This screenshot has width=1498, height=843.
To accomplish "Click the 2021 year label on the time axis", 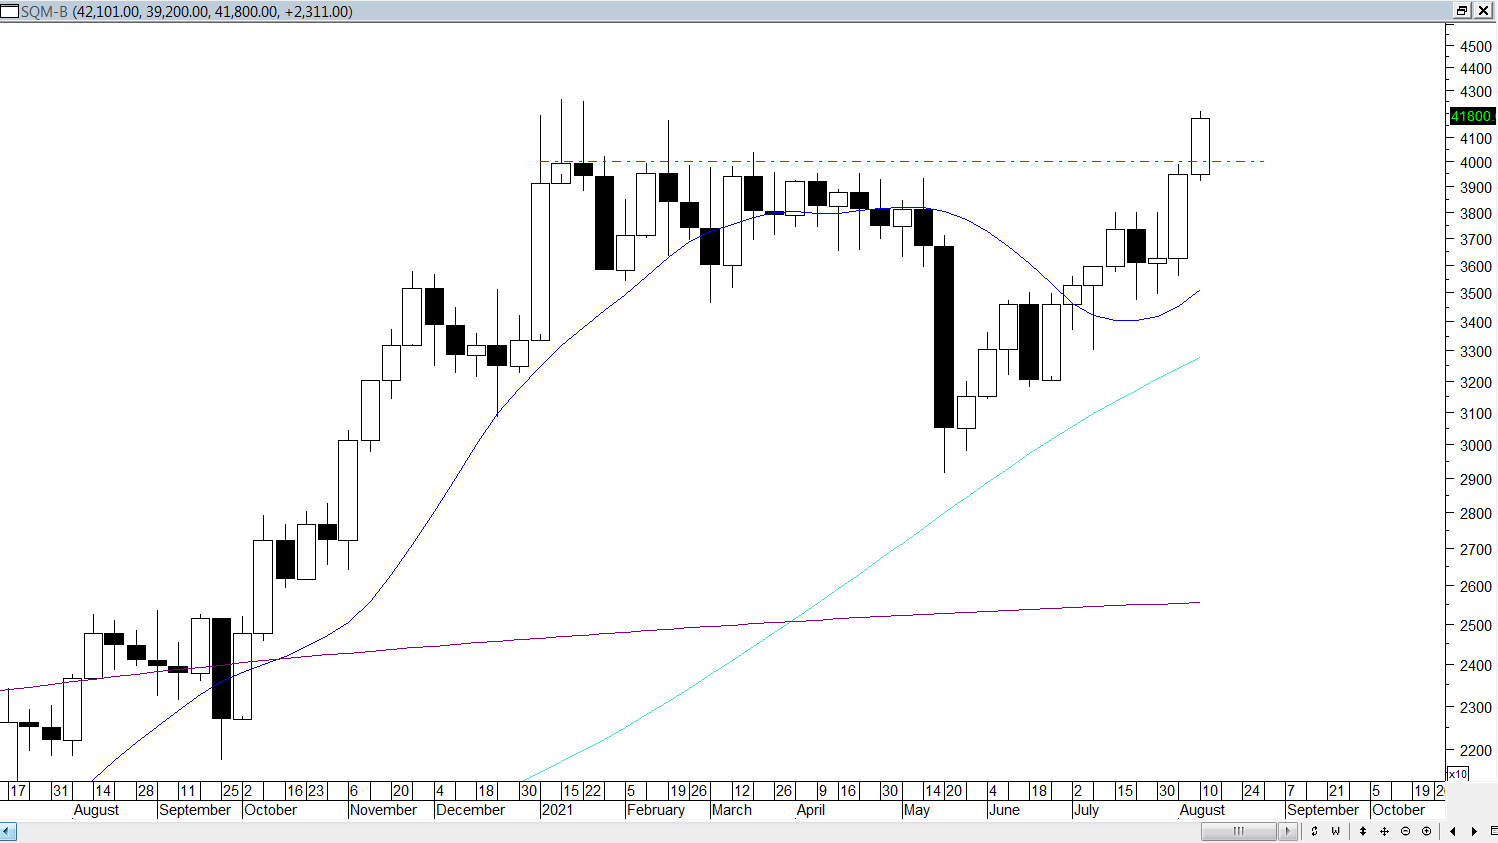I will [557, 810].
